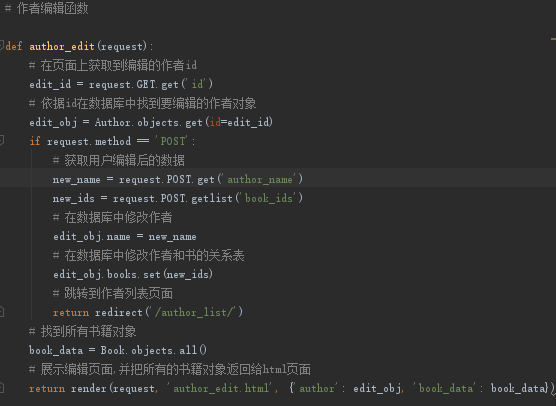Click the 'author_edit.html' template name string
556x406 pixels.
point(221,388)
